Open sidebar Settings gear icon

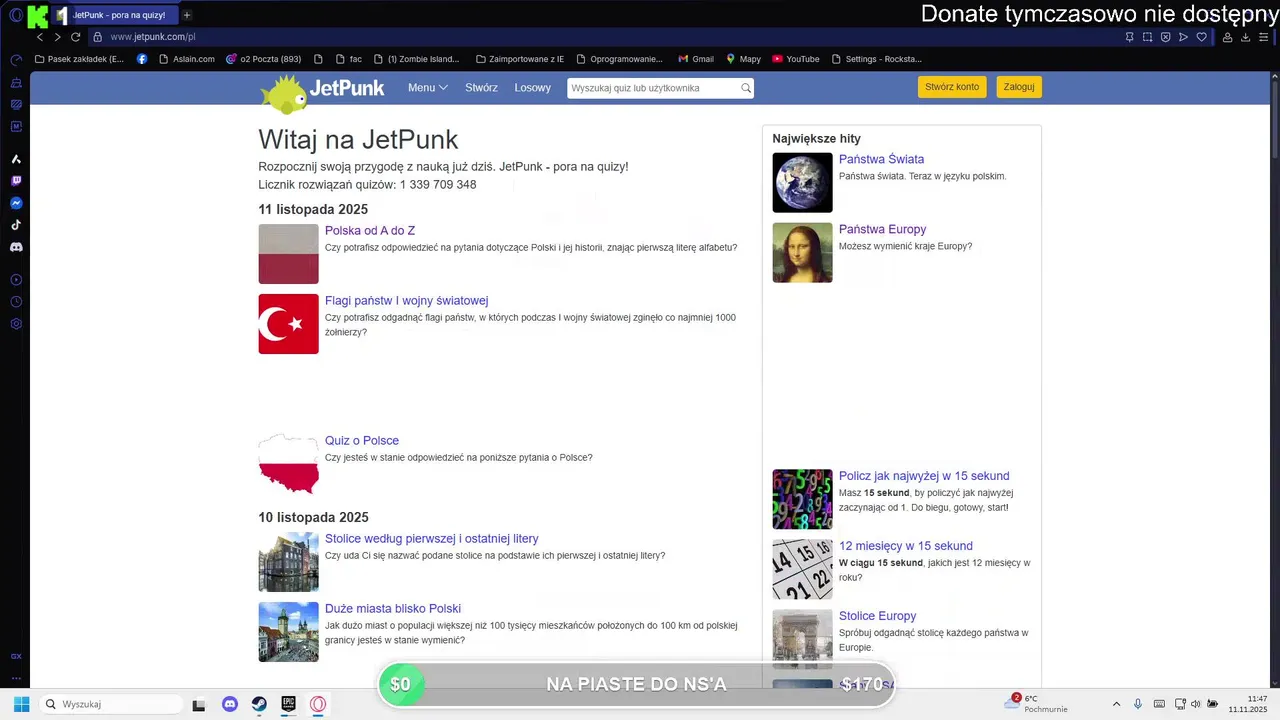point(16,324)
